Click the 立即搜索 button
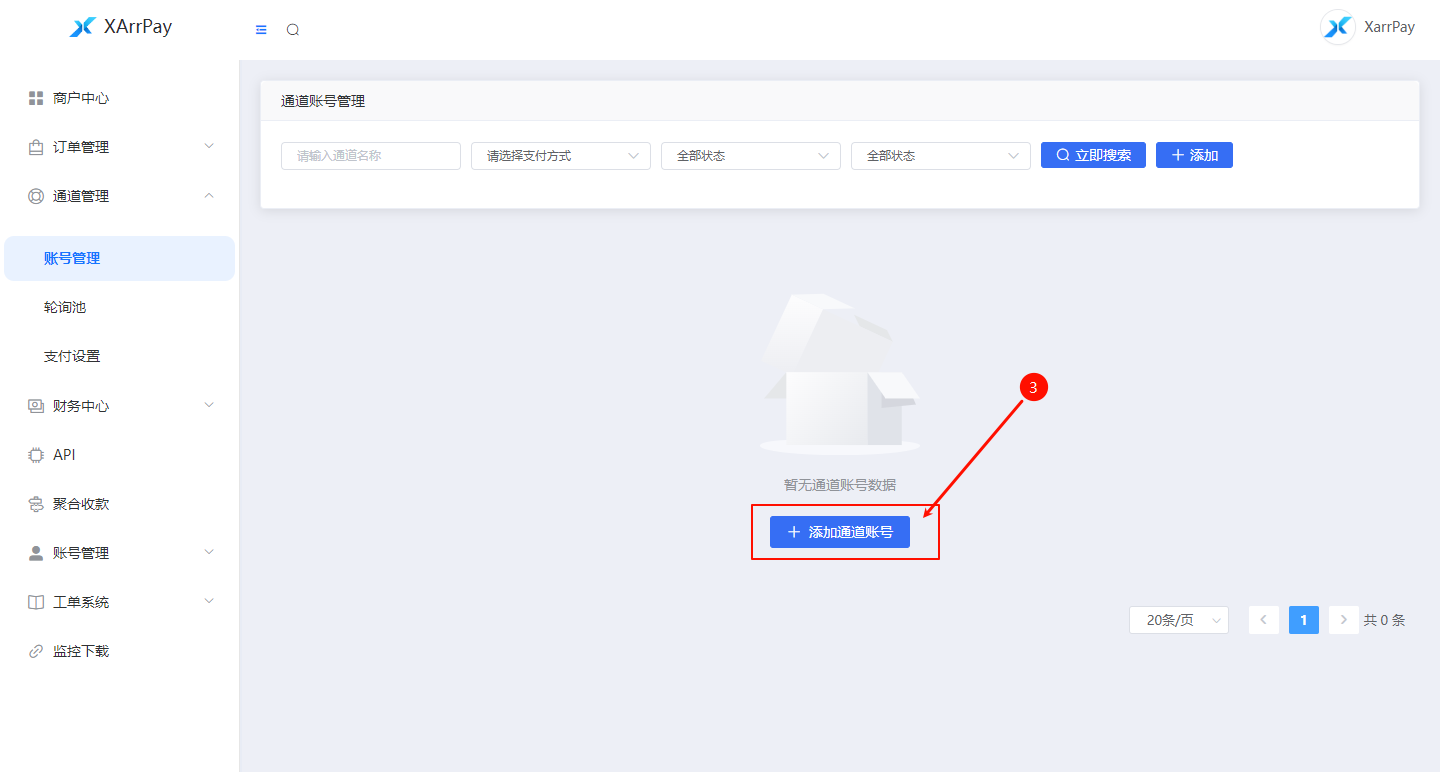 coord(1093,155)
